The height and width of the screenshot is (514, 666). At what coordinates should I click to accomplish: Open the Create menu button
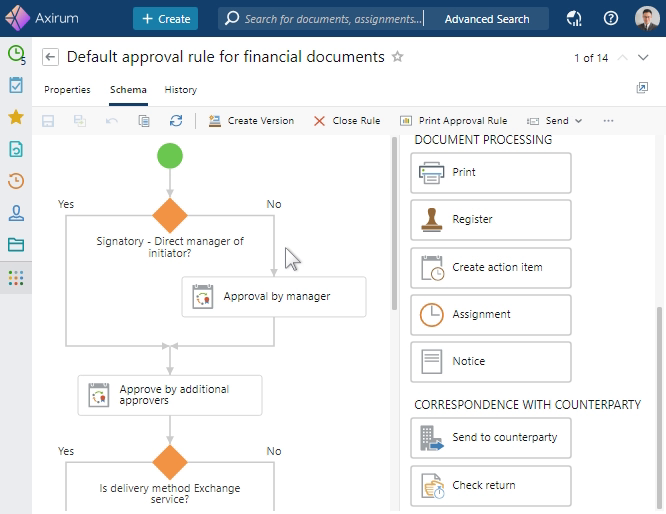click(x=165, y=19)
